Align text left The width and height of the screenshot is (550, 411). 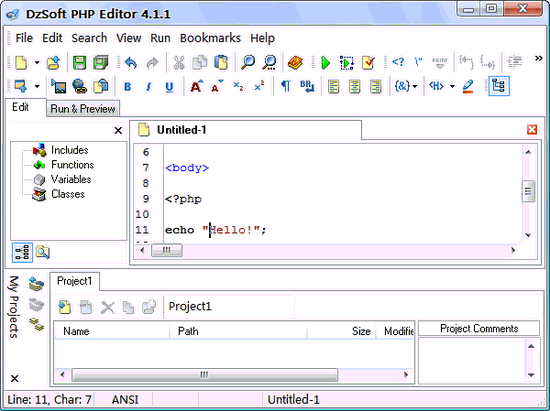pos(333,86)
